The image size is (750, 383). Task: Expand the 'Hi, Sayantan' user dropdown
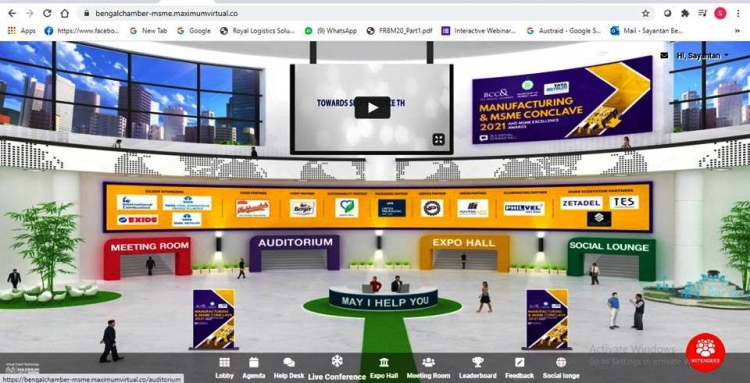point(702,55)
